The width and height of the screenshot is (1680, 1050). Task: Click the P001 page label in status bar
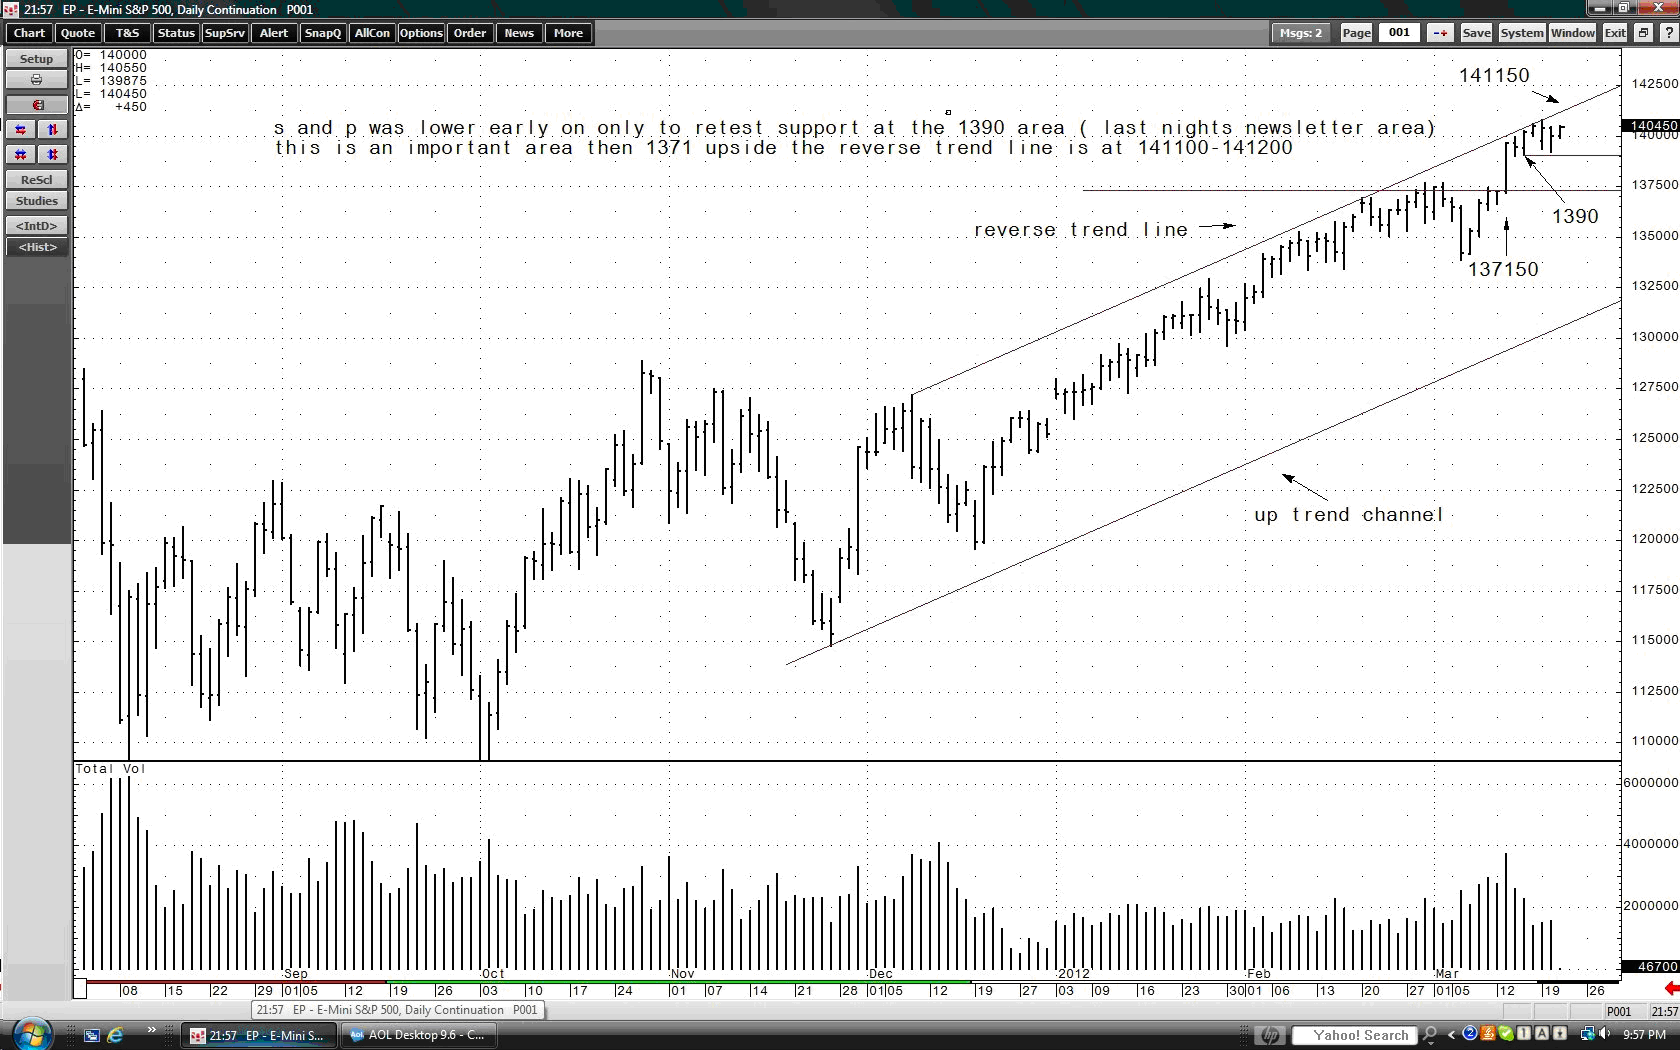pyautogui.click(x=1619, y=1011)
